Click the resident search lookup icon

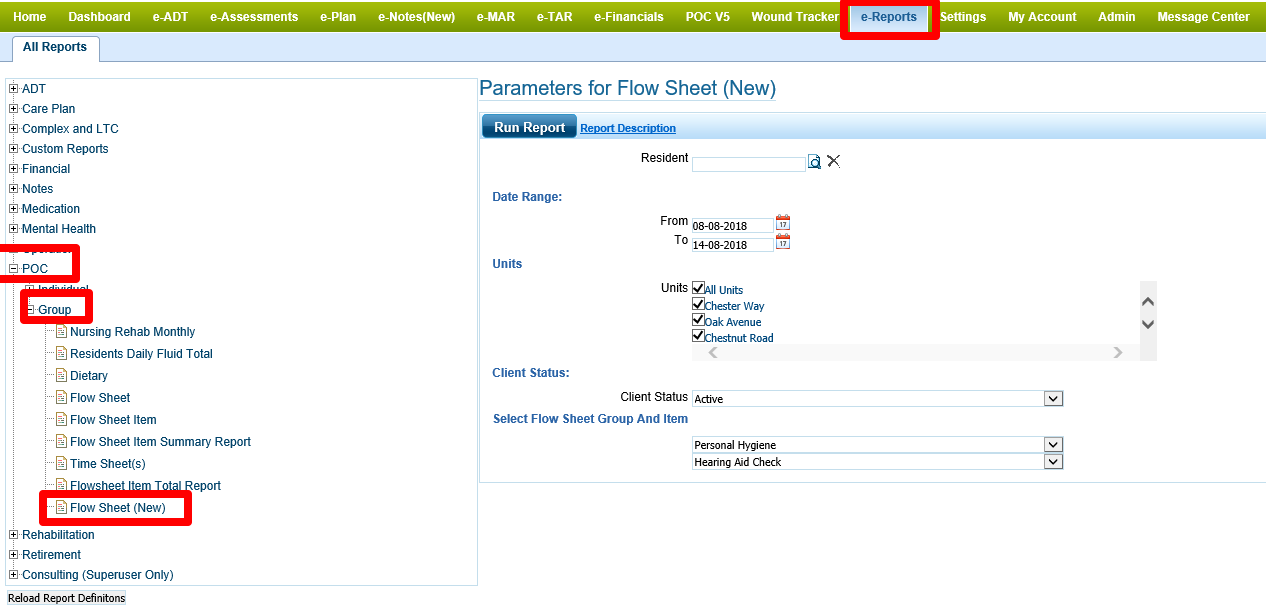[x=814, y=162]
